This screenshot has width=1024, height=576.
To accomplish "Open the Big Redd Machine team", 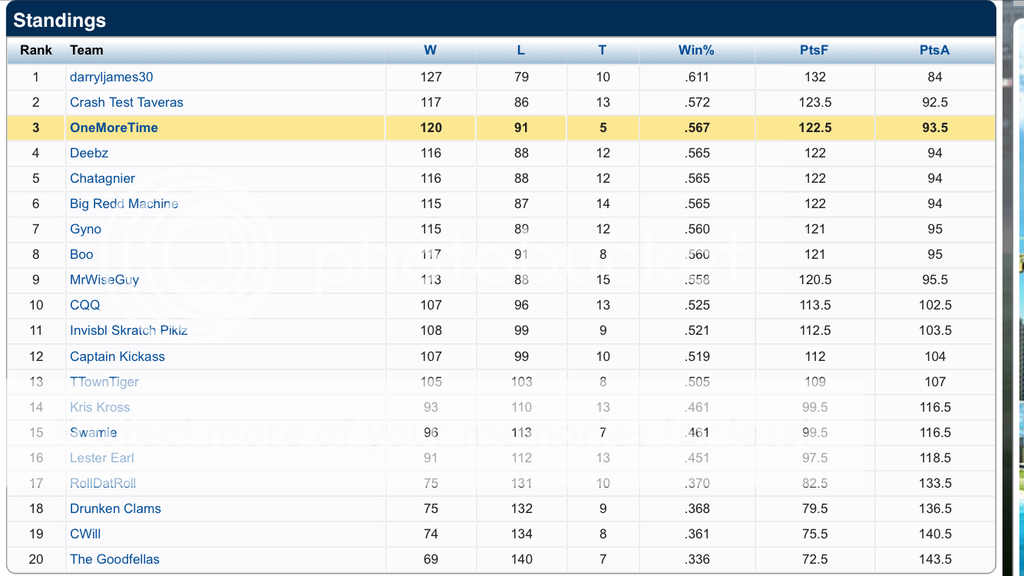I will point(124,204).
